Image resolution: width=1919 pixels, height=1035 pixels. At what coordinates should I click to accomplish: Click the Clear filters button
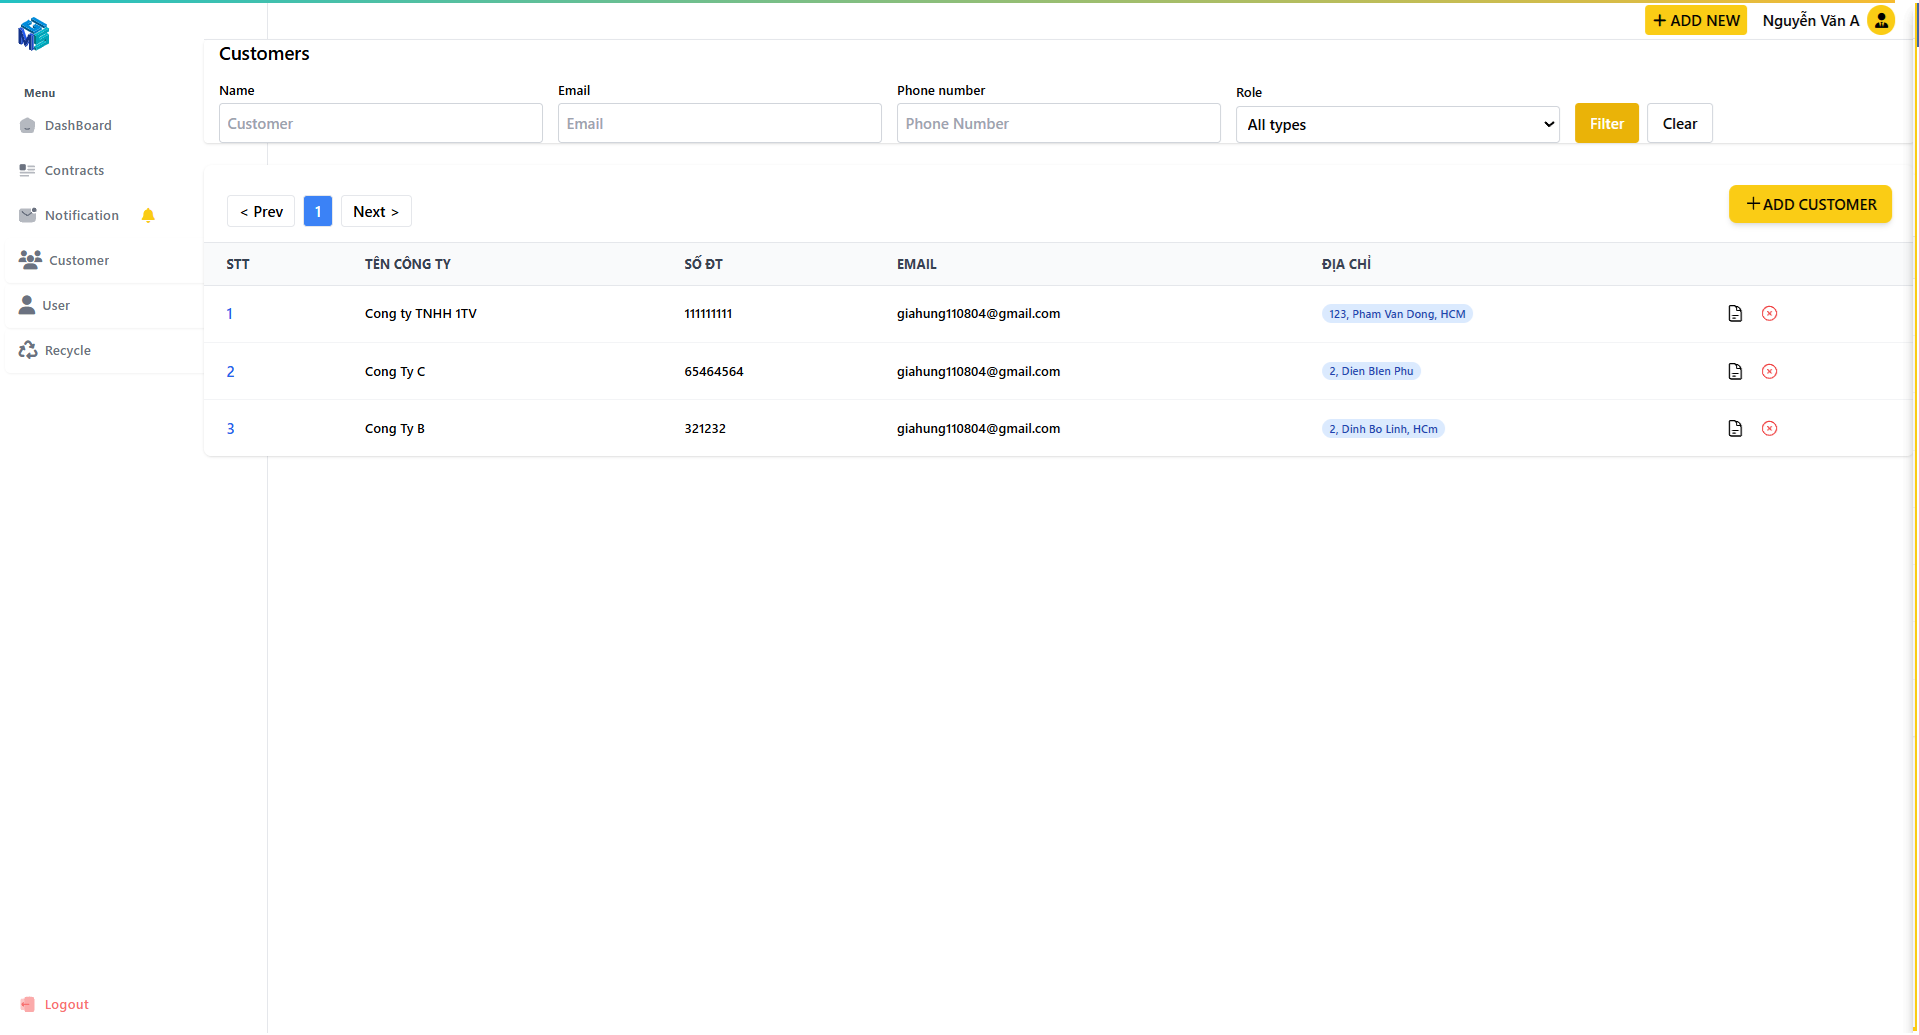coord(1679,124)
